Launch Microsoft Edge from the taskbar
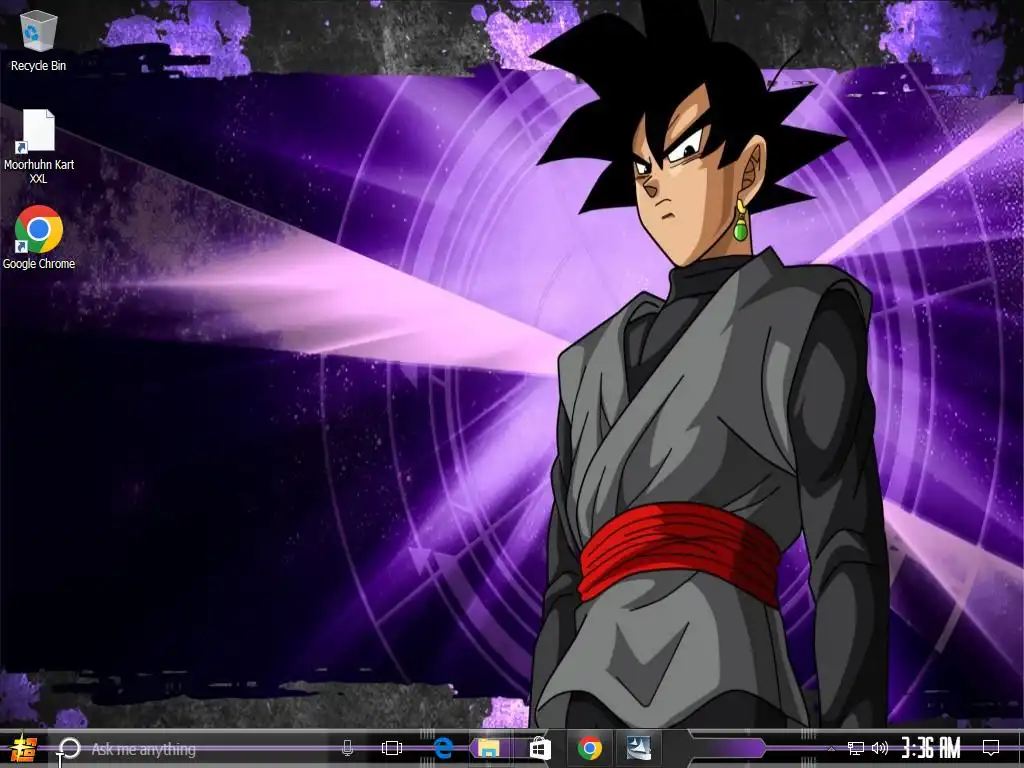 [443, 748]
